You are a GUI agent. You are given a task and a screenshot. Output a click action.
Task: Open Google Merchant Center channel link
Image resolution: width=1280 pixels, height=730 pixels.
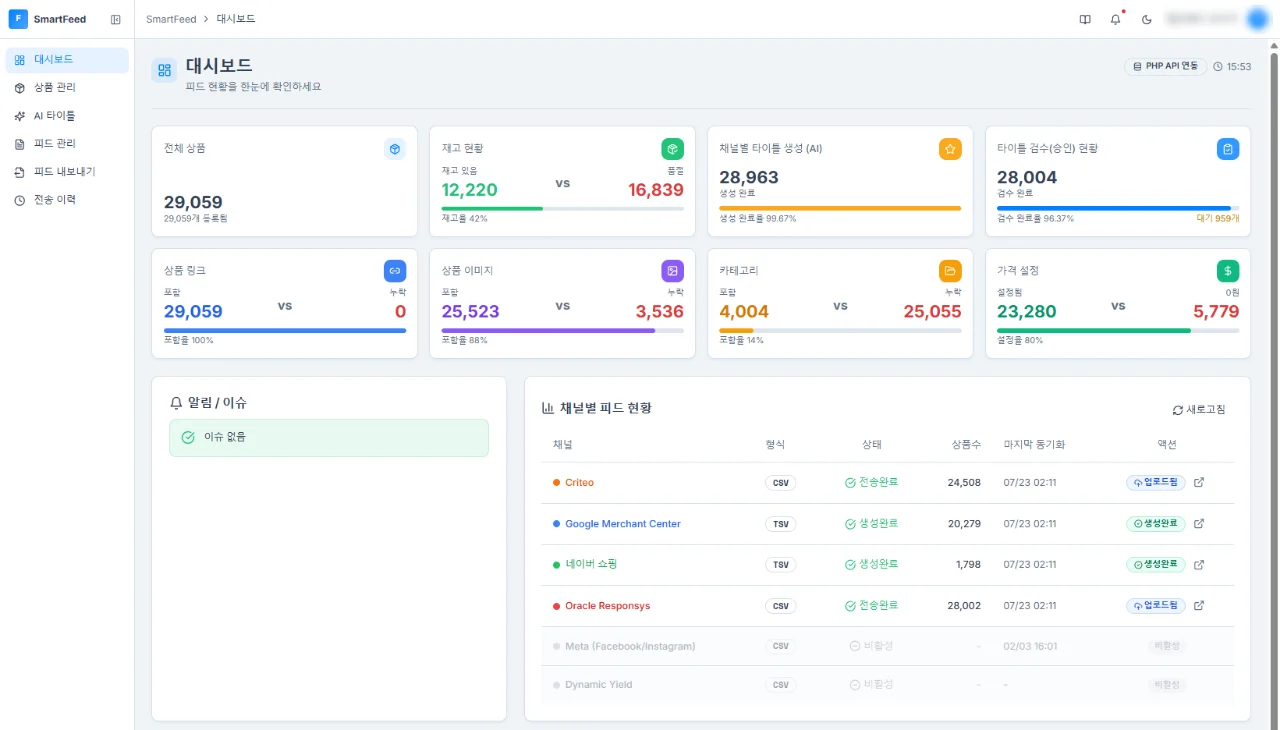tap(622, 524)
